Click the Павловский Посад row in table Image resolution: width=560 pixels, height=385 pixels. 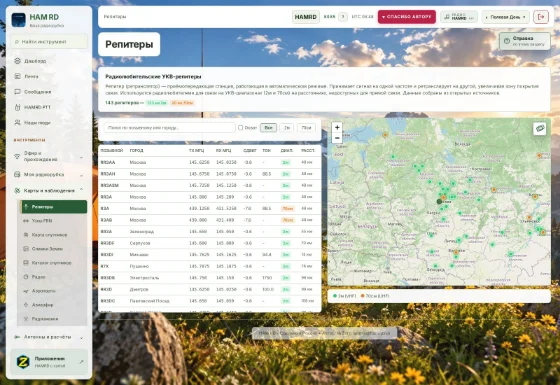tap(210, 301)
